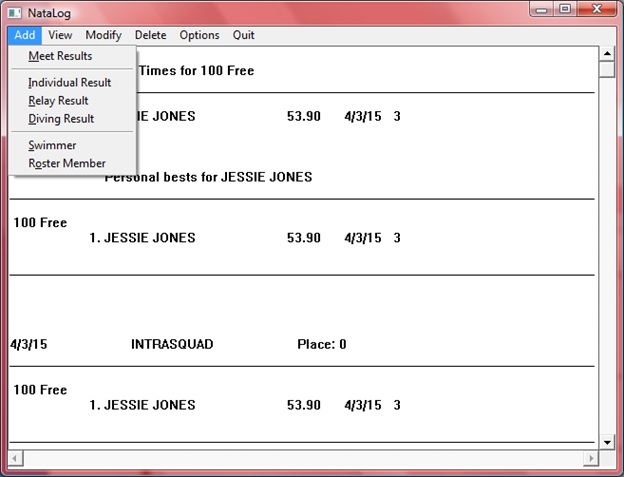Open the Add menu

pyautogui.click(x=25, y=35)
